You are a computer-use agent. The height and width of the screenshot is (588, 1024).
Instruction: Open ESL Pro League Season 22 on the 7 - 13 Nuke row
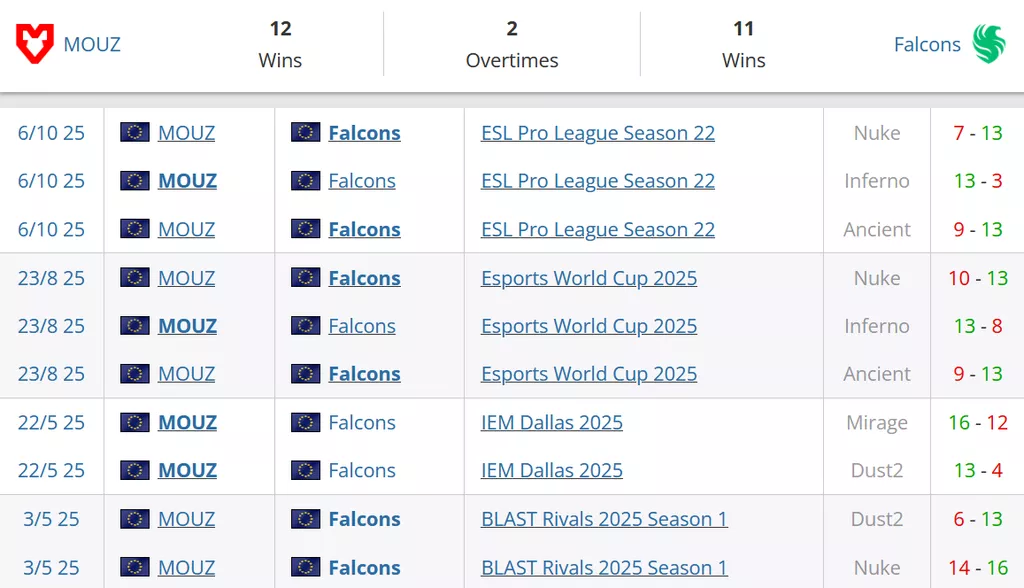(598, 133)
